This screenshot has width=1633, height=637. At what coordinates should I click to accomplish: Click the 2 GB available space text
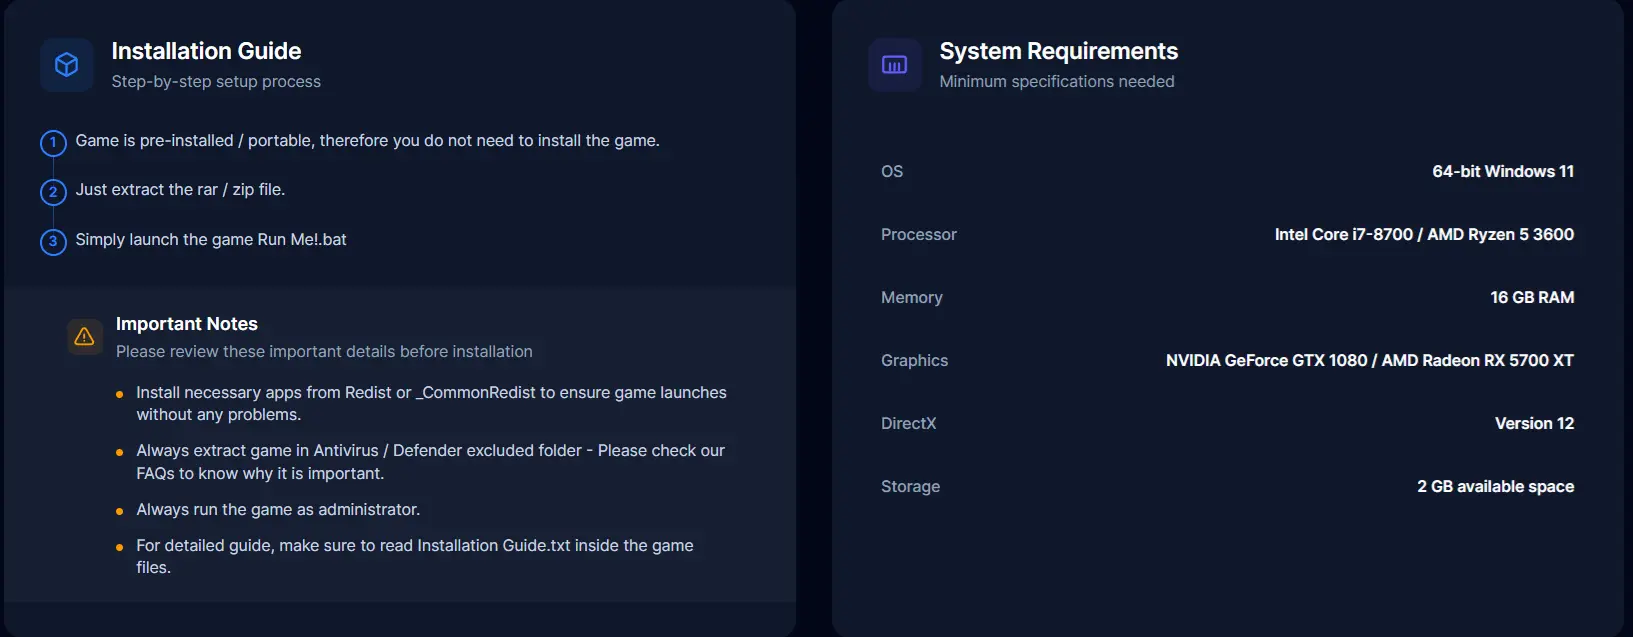pos(1495,486)
